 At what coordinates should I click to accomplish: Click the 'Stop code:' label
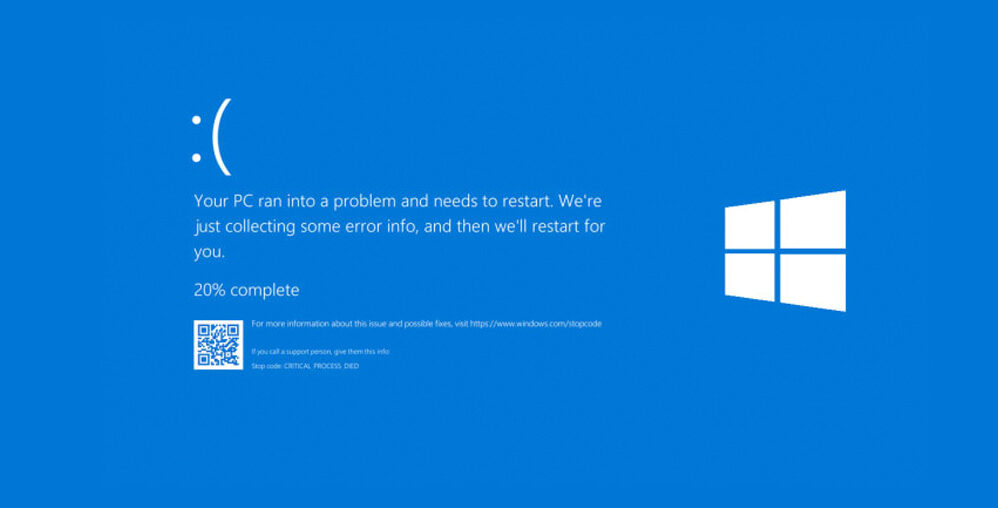point(267,367)
